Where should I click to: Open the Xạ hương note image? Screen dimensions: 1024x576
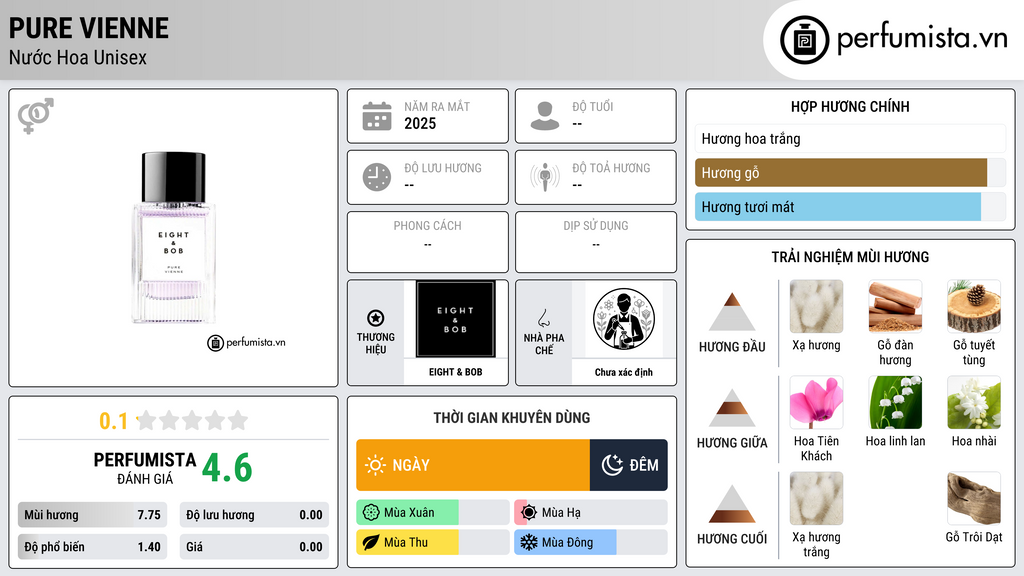pos(816,306)
